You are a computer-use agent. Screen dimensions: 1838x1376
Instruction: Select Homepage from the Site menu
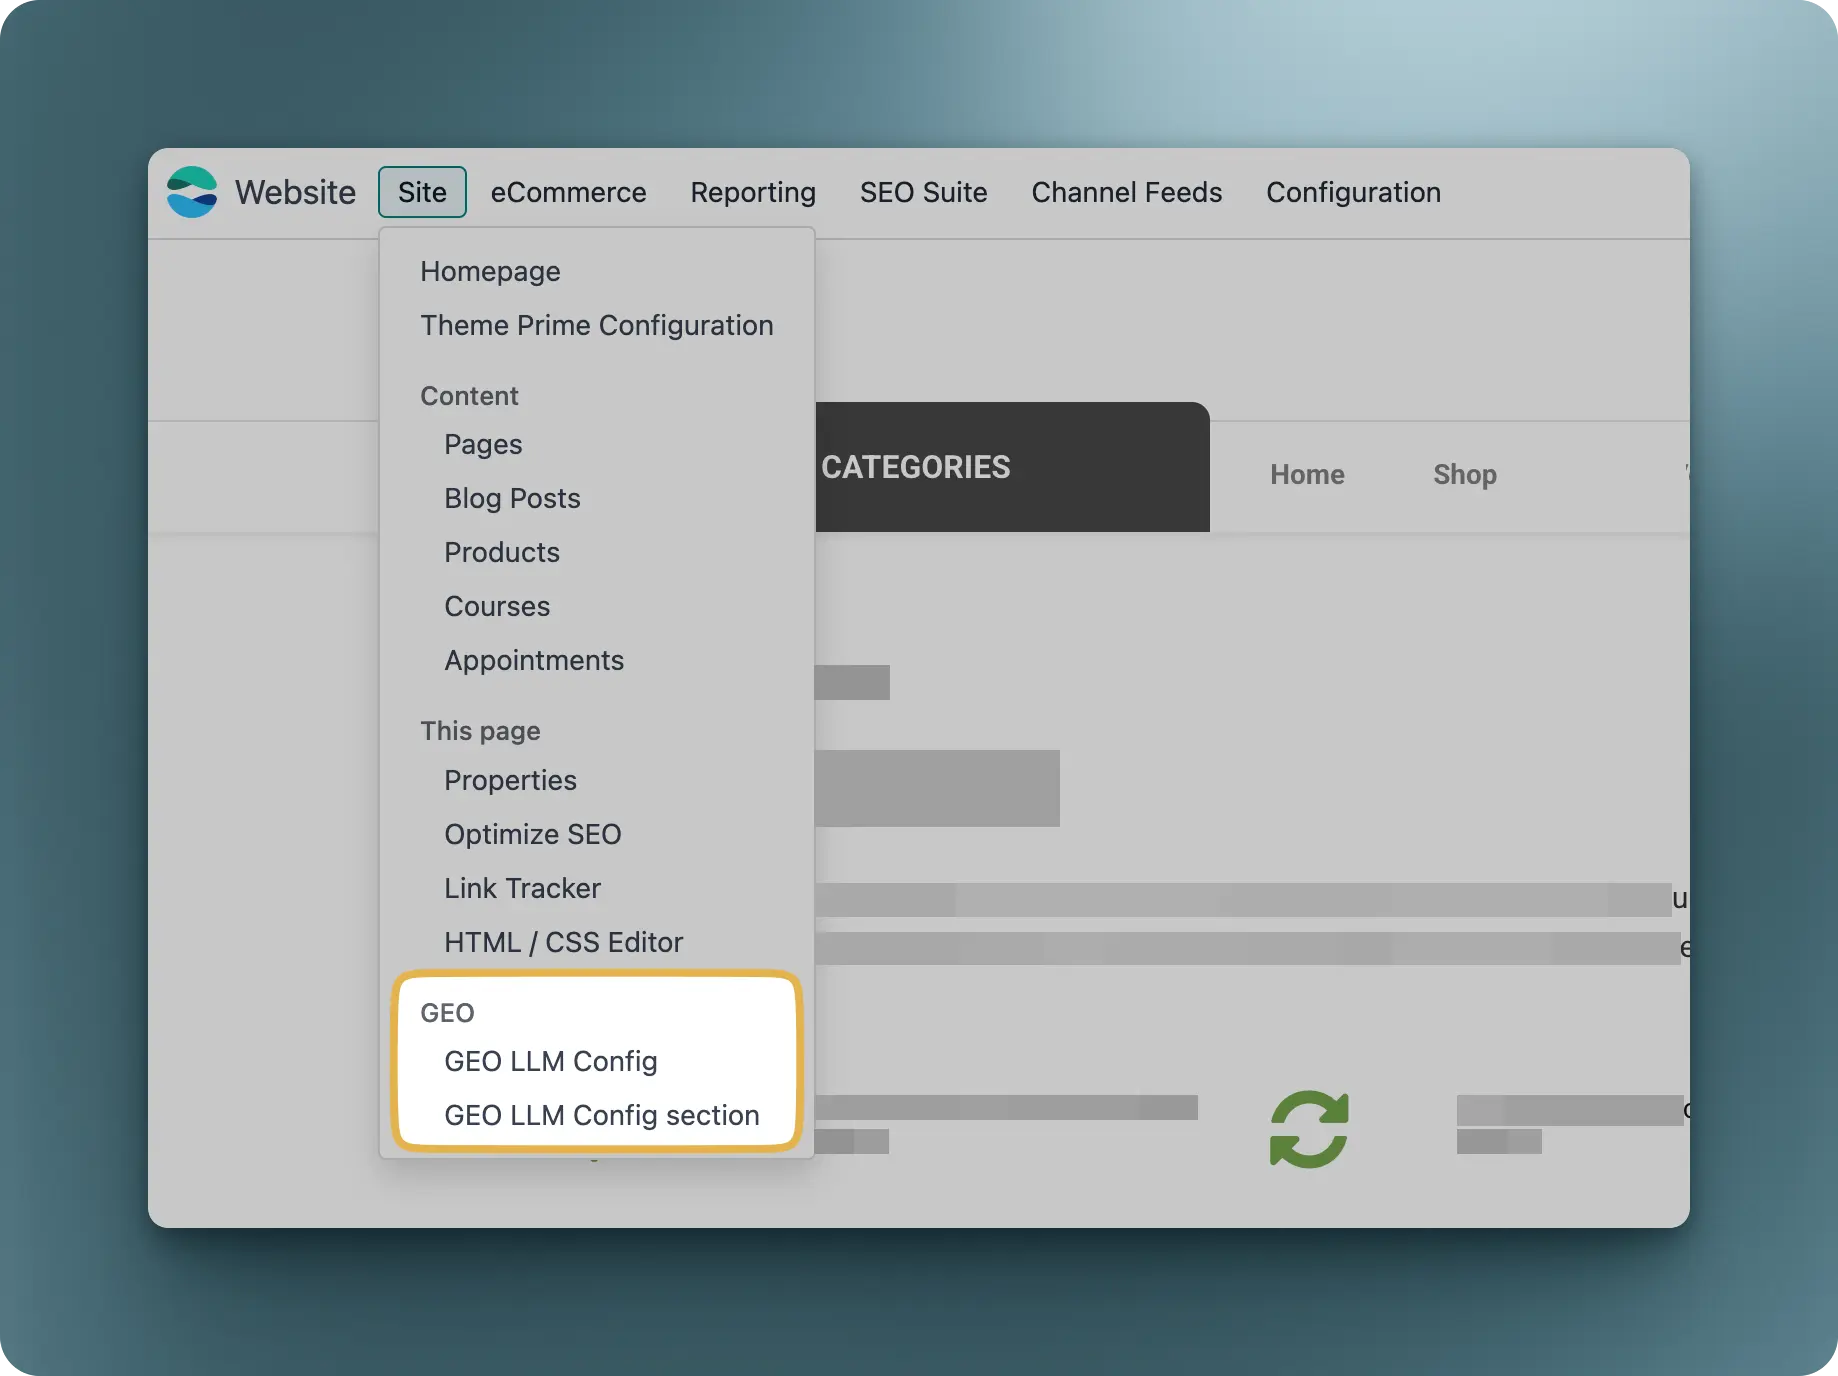(x=490, y=271)
